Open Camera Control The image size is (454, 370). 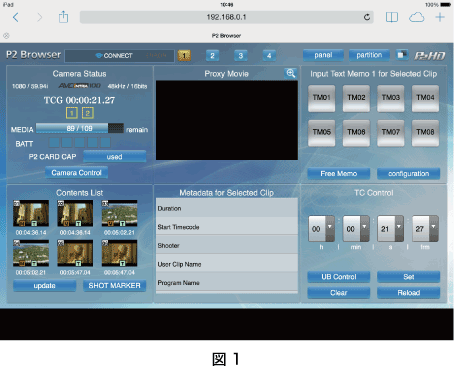[x=76, y=173]
